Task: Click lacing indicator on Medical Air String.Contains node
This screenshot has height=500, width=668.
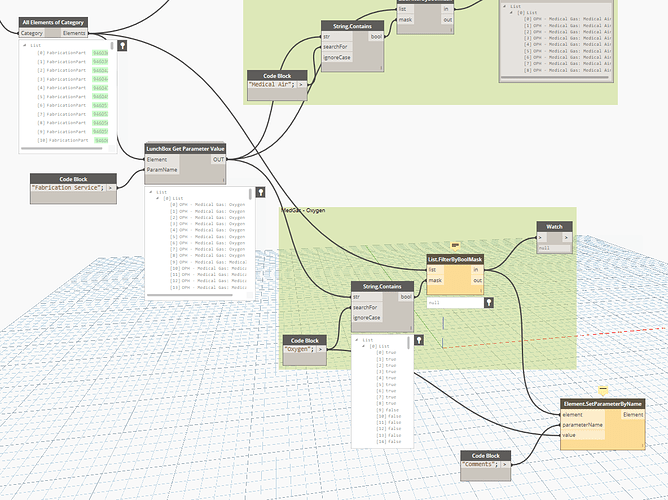Action: pyautogui.click(x=381, y=67)
